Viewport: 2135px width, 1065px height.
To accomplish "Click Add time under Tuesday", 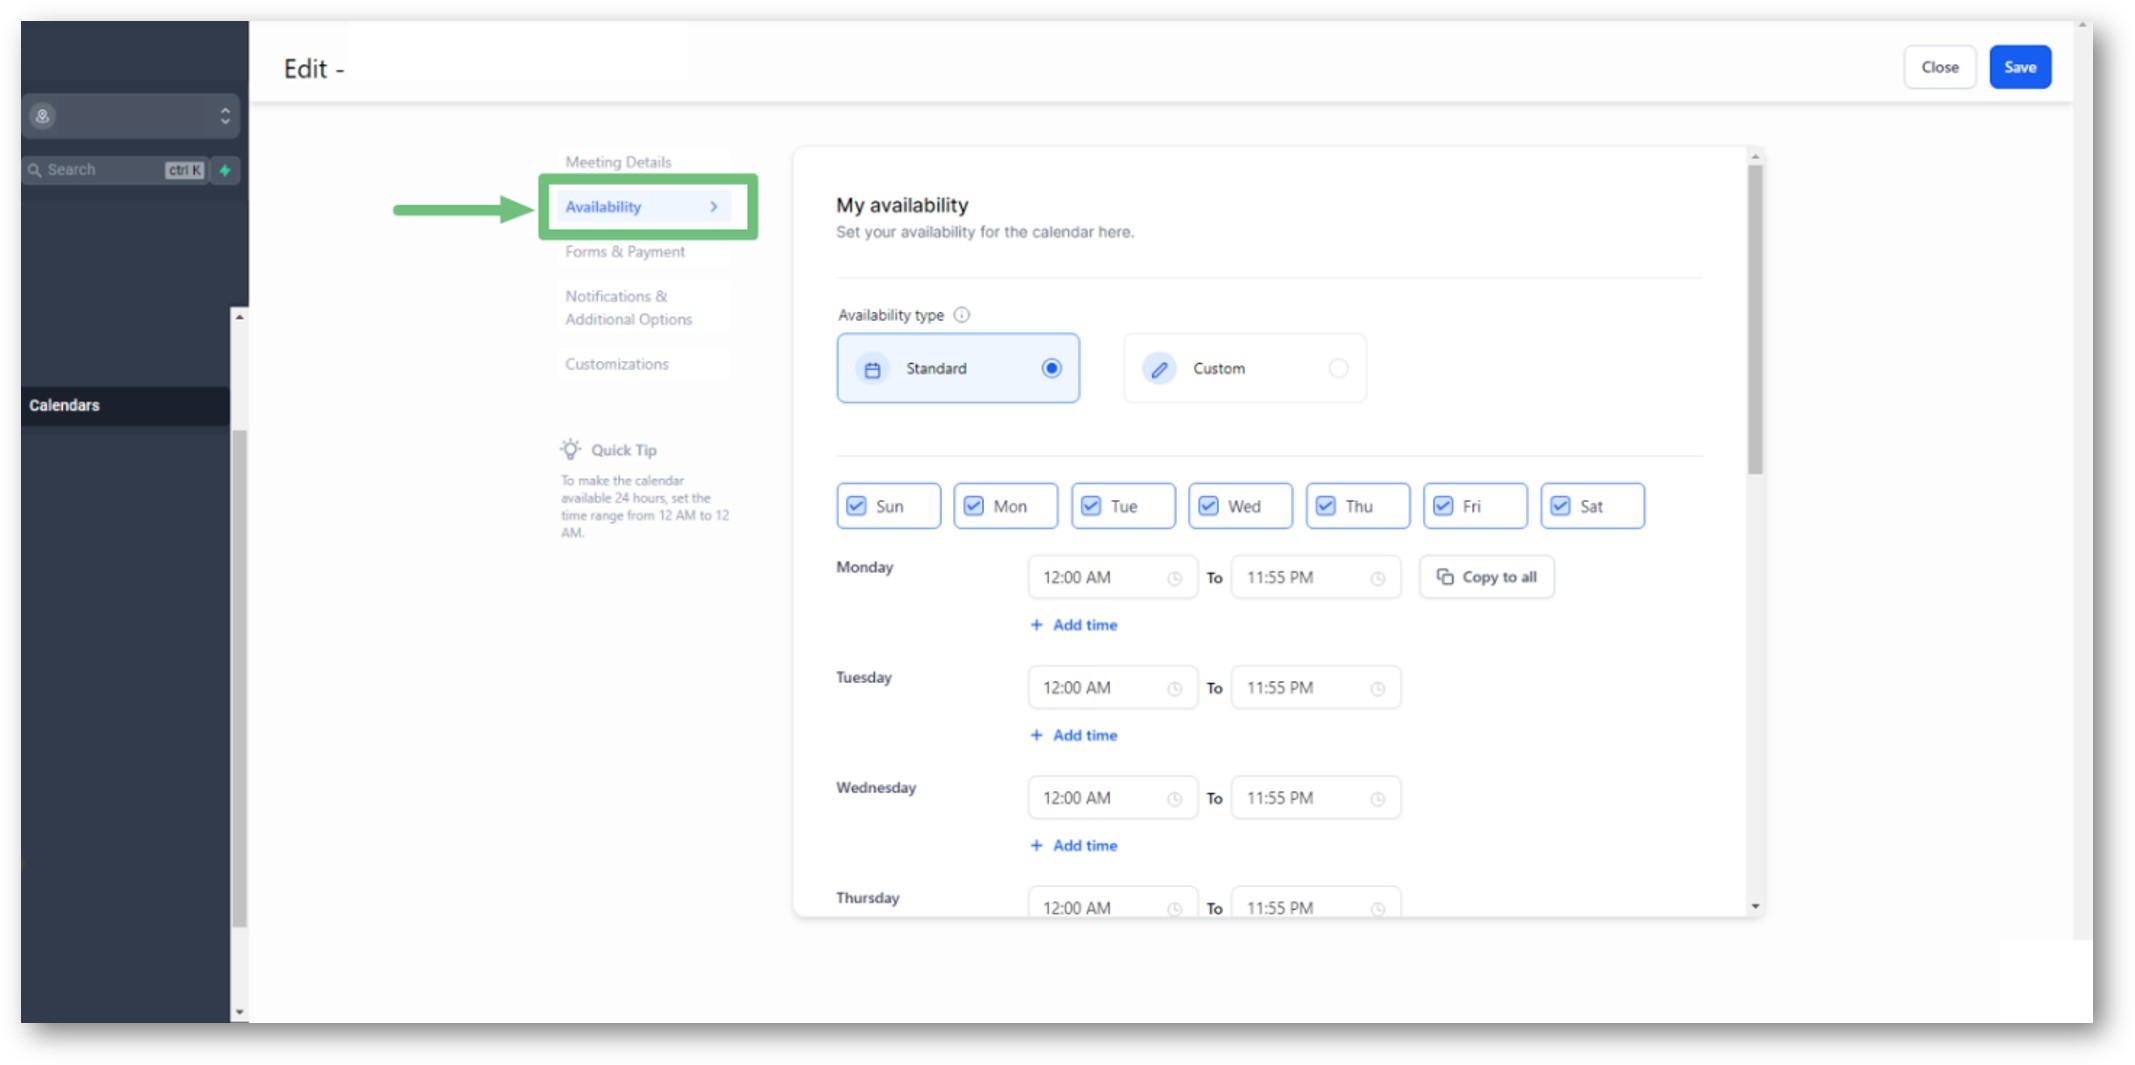I will point(1074,735).
